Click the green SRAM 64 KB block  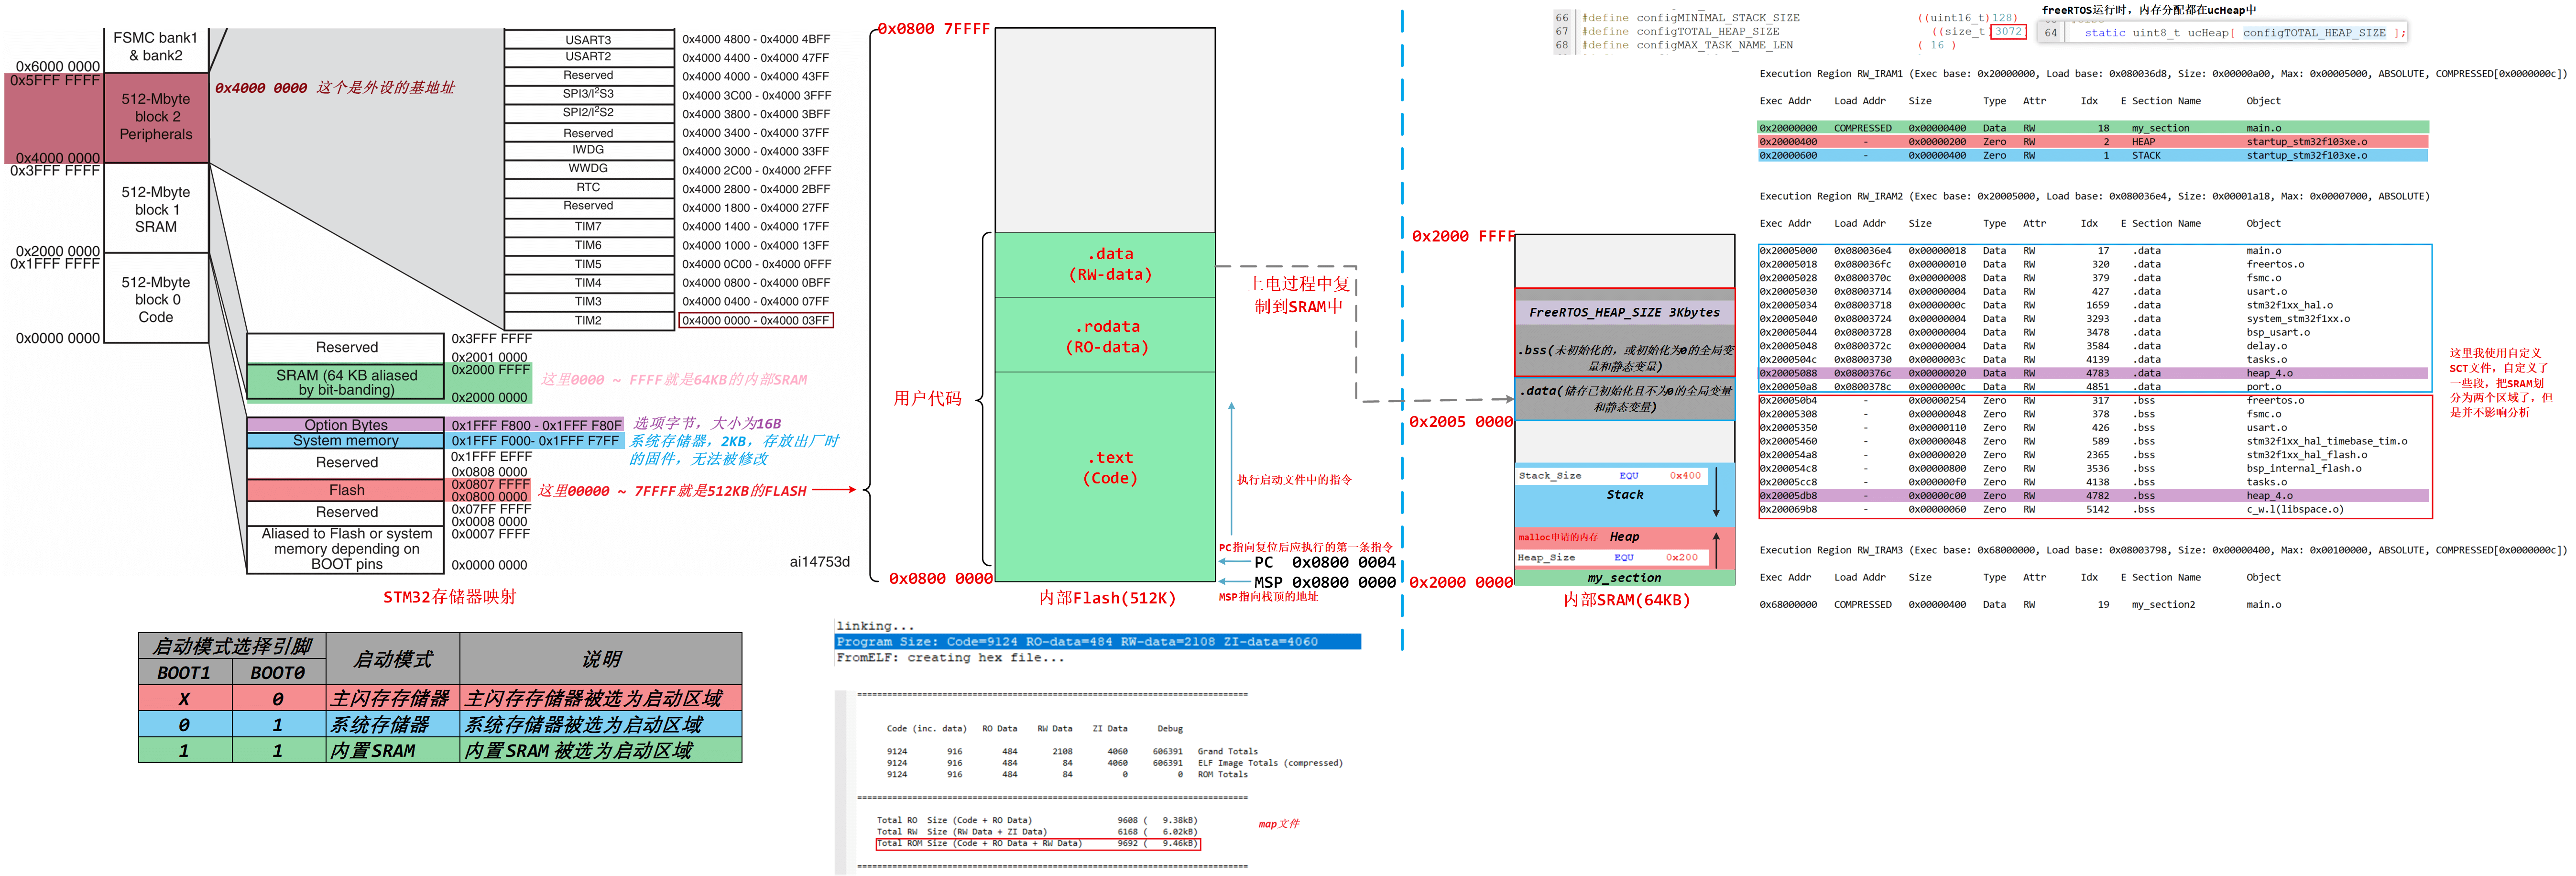coord(346,382)
